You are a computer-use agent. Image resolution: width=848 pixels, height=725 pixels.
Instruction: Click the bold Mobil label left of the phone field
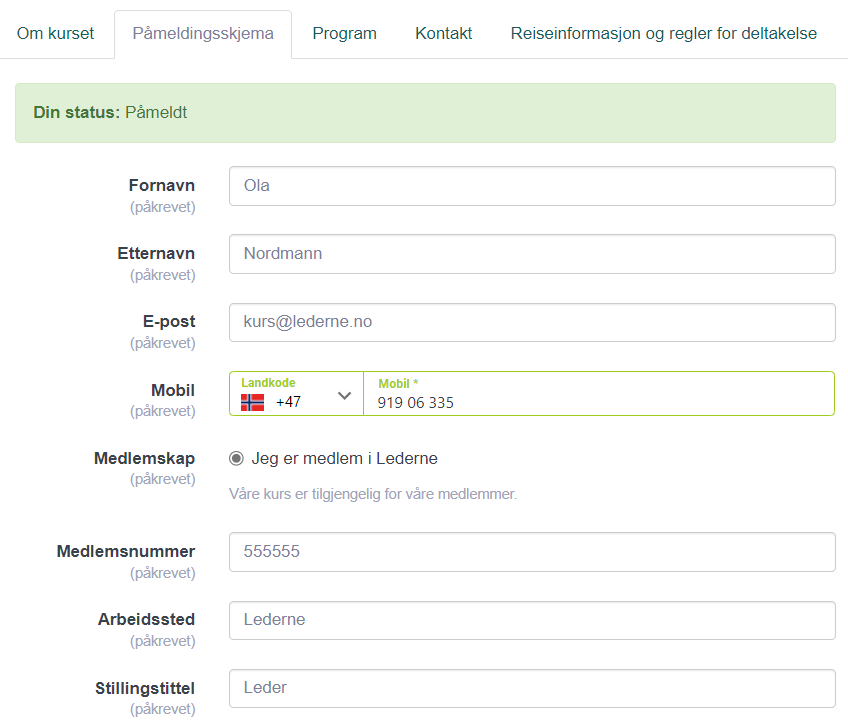coord(173,390)
